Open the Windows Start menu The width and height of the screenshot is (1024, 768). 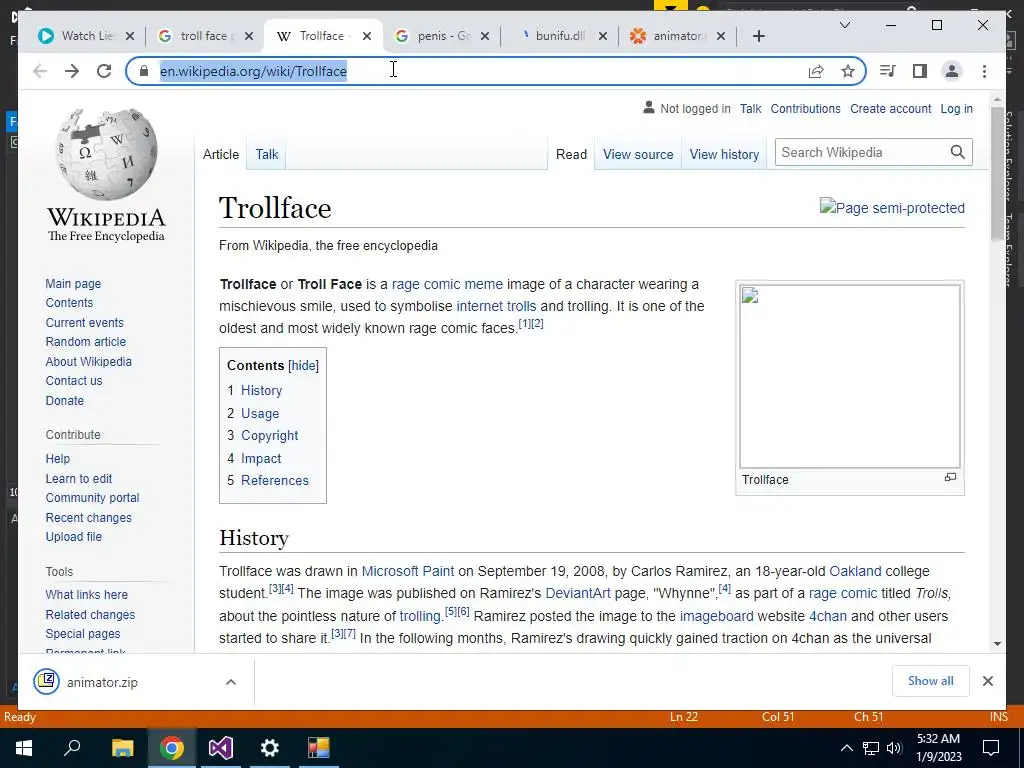coord(24,748)
